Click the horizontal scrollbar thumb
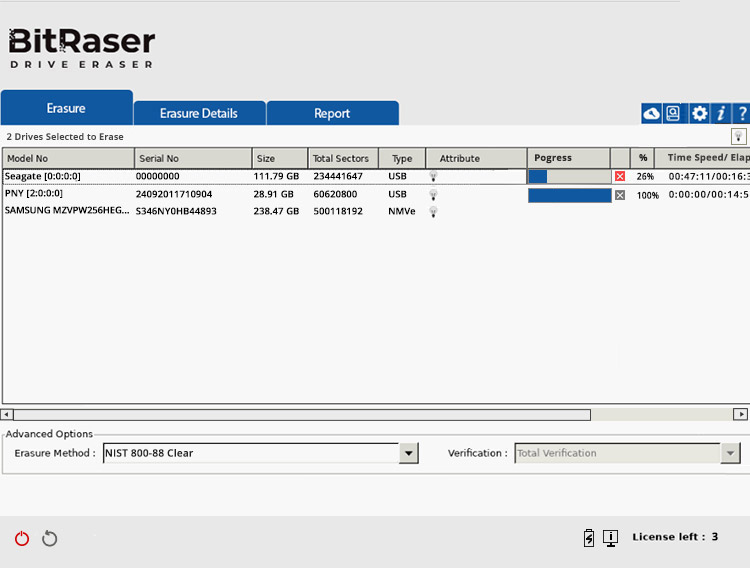Viewport: 750px width, 568px height. coord(302,414)
